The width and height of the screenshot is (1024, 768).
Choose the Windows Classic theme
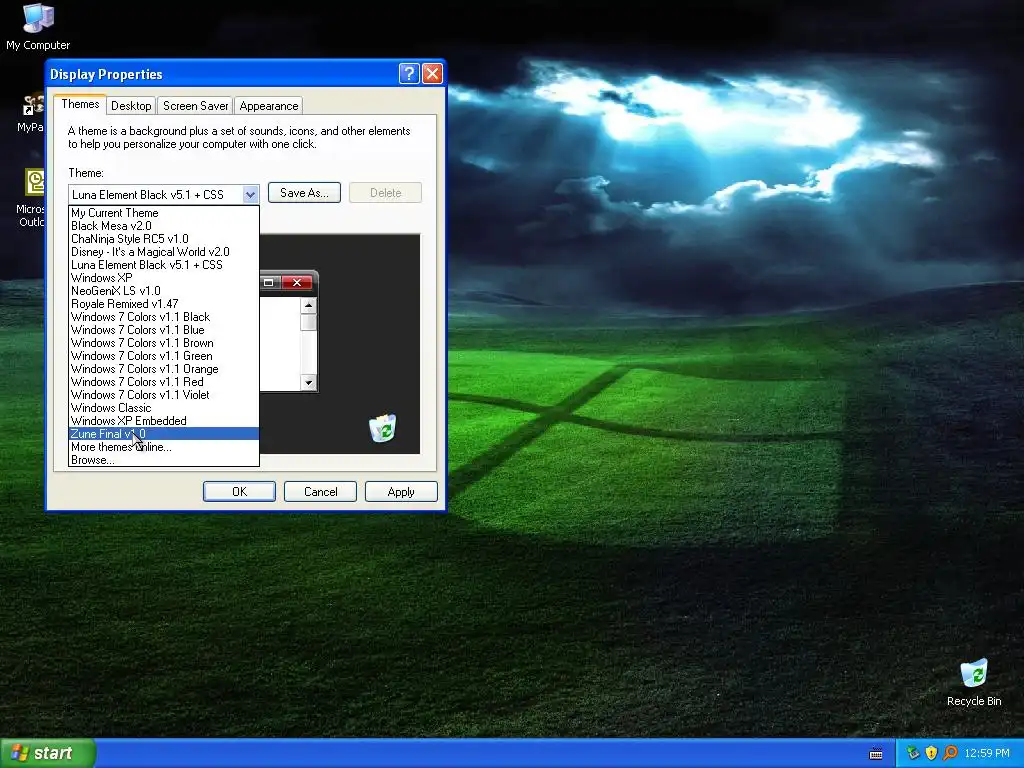pyautogui.click(x=164, y=408)
